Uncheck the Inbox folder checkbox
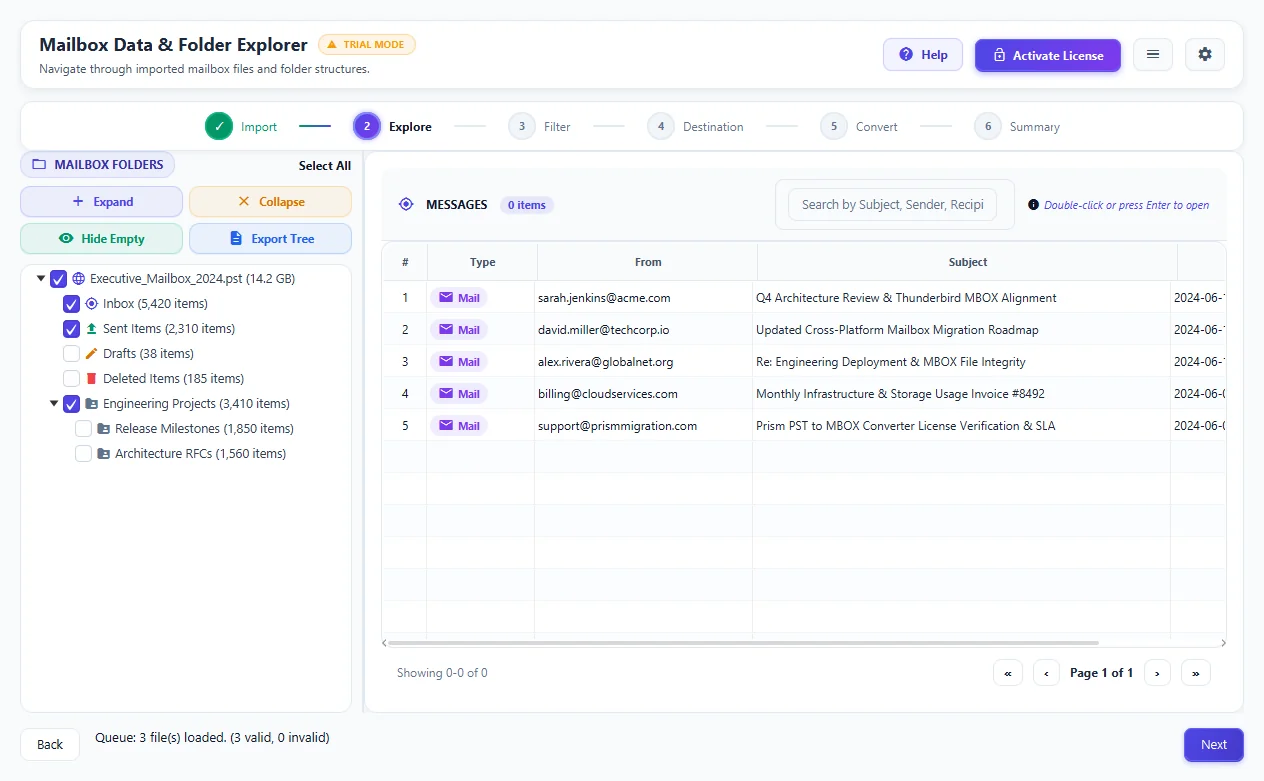 point(71,304)
